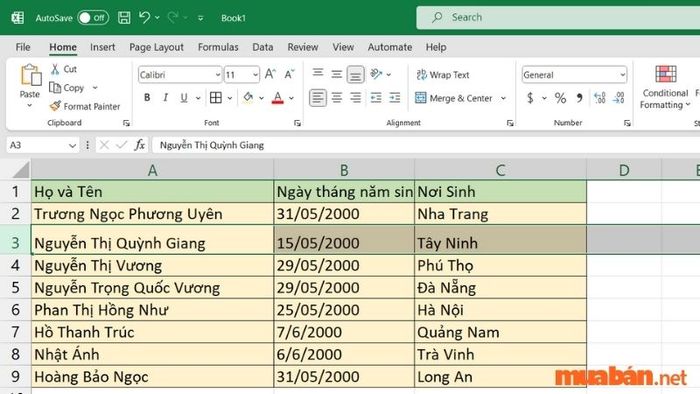
Task: Switch to the Review tab
Action: point(303,47)
